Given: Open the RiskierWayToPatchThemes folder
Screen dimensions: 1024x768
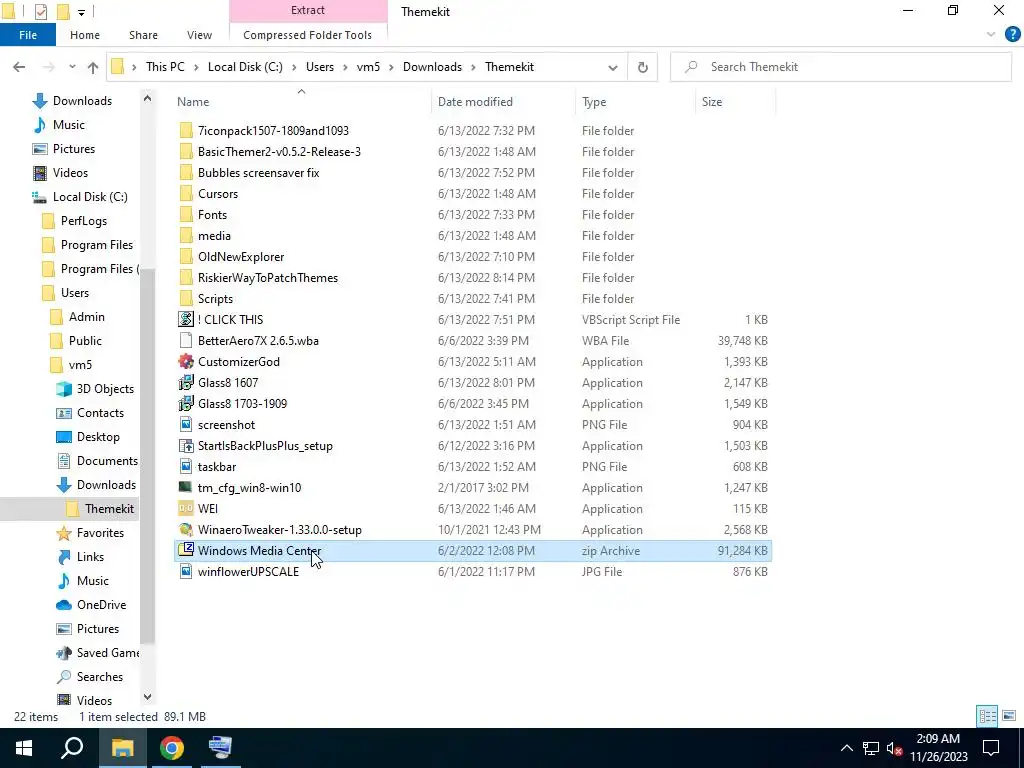Looking at the screenshot, I should pos(268,278).
